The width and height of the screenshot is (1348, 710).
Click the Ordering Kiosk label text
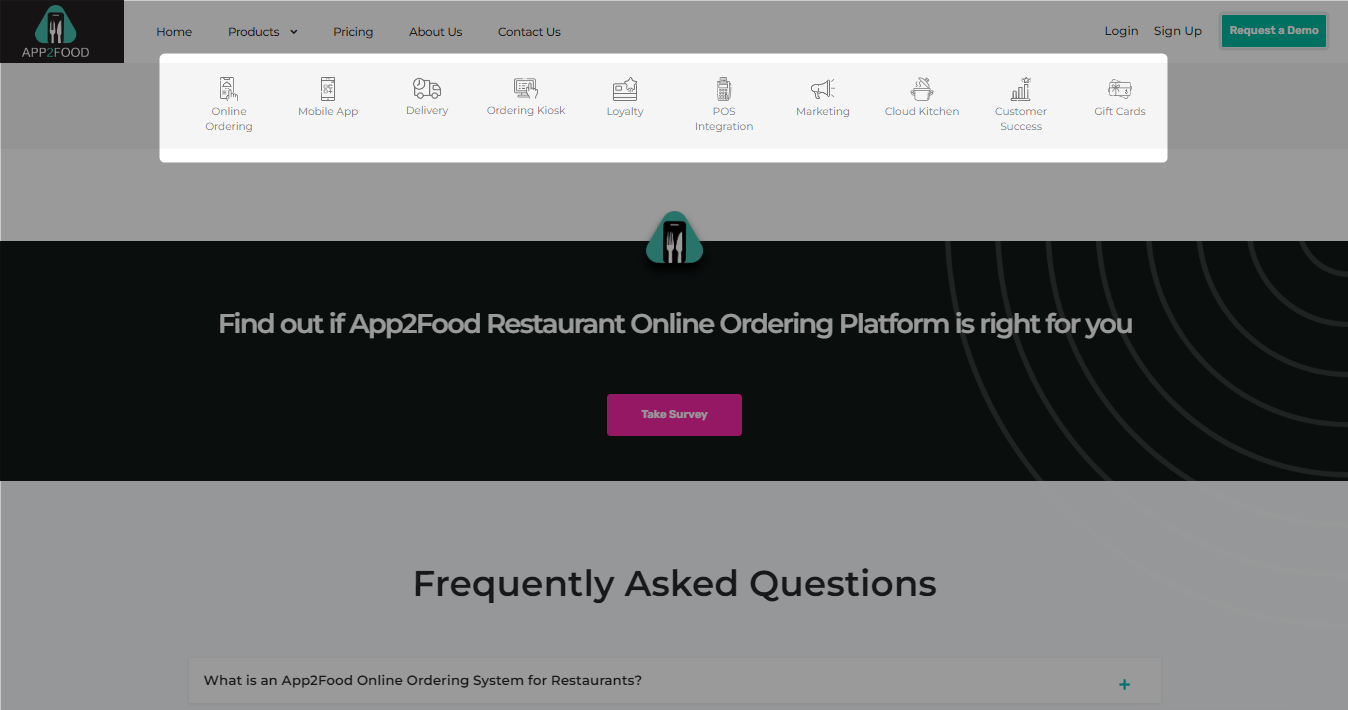coord(526,111)
